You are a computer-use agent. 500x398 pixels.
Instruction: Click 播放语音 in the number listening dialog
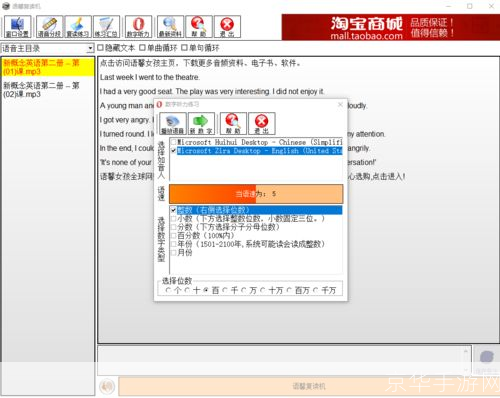pos(173,124)
